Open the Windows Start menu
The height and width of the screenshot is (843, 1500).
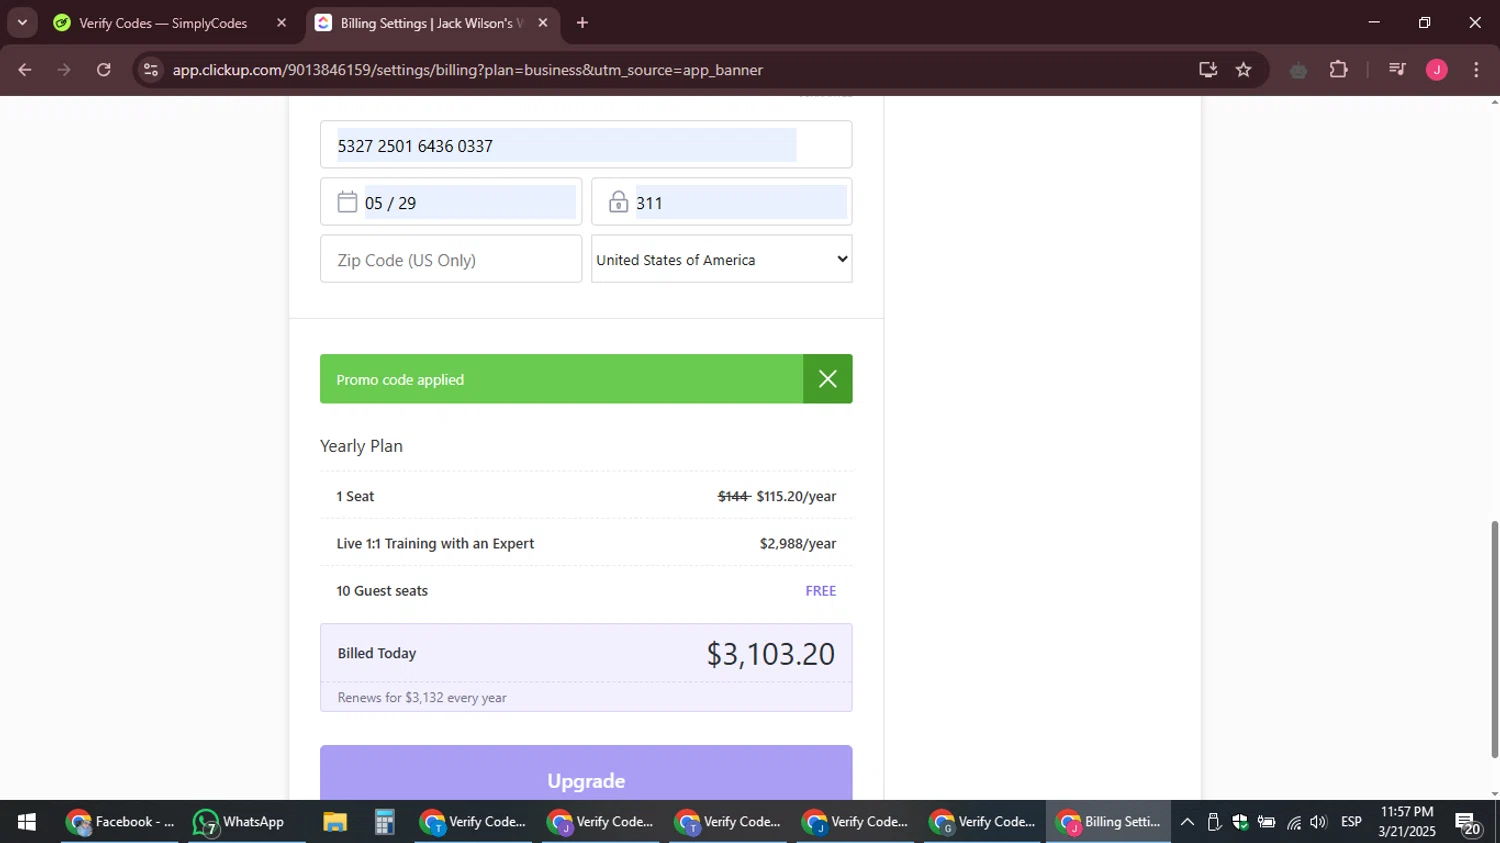(x=27, y=822)
